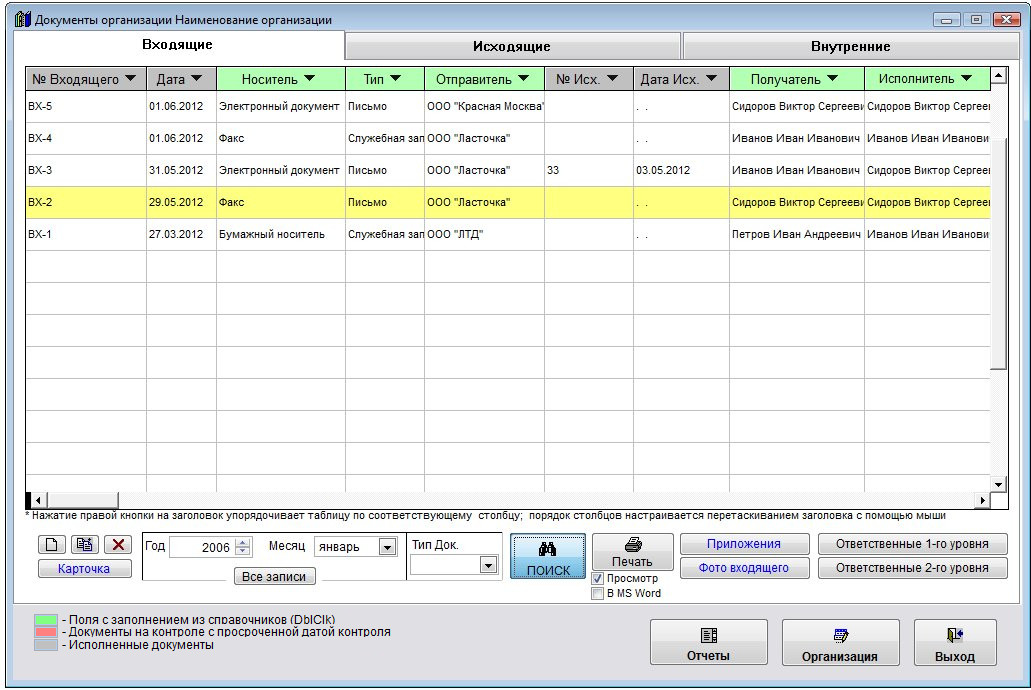Click the copy record icon button
This screenshot has height=690, width=1031.
84,545
